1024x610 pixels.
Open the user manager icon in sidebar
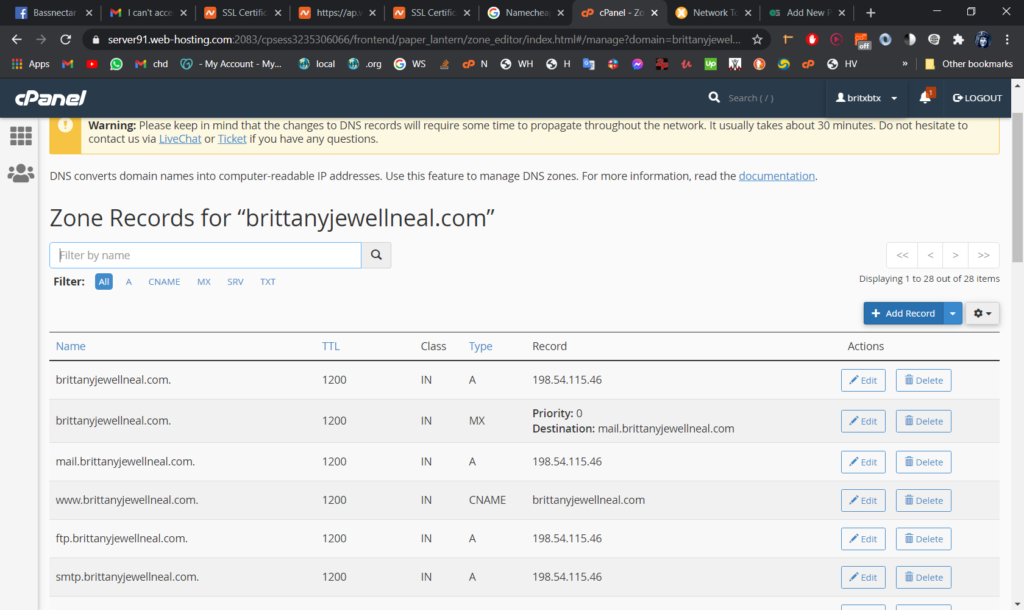[20, 173]
